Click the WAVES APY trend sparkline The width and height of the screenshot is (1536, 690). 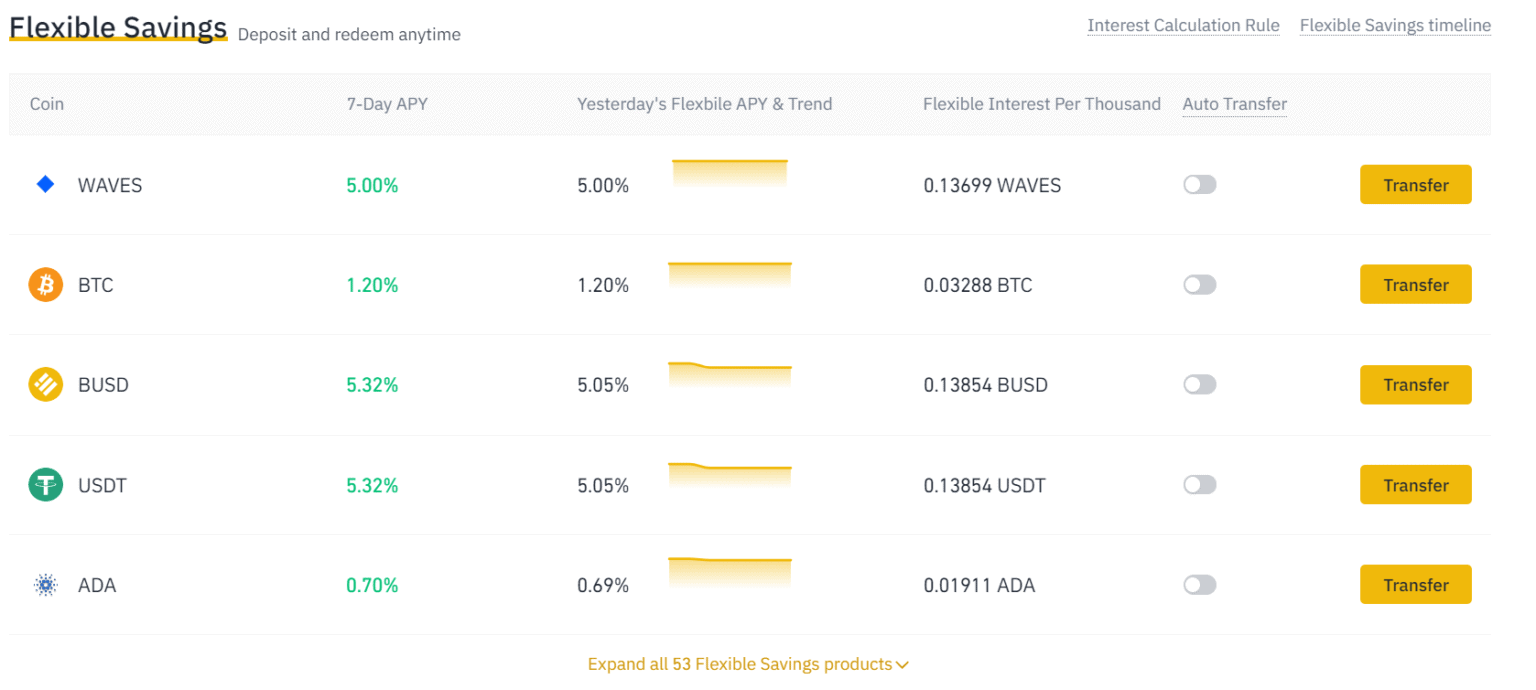pos(729,173)
